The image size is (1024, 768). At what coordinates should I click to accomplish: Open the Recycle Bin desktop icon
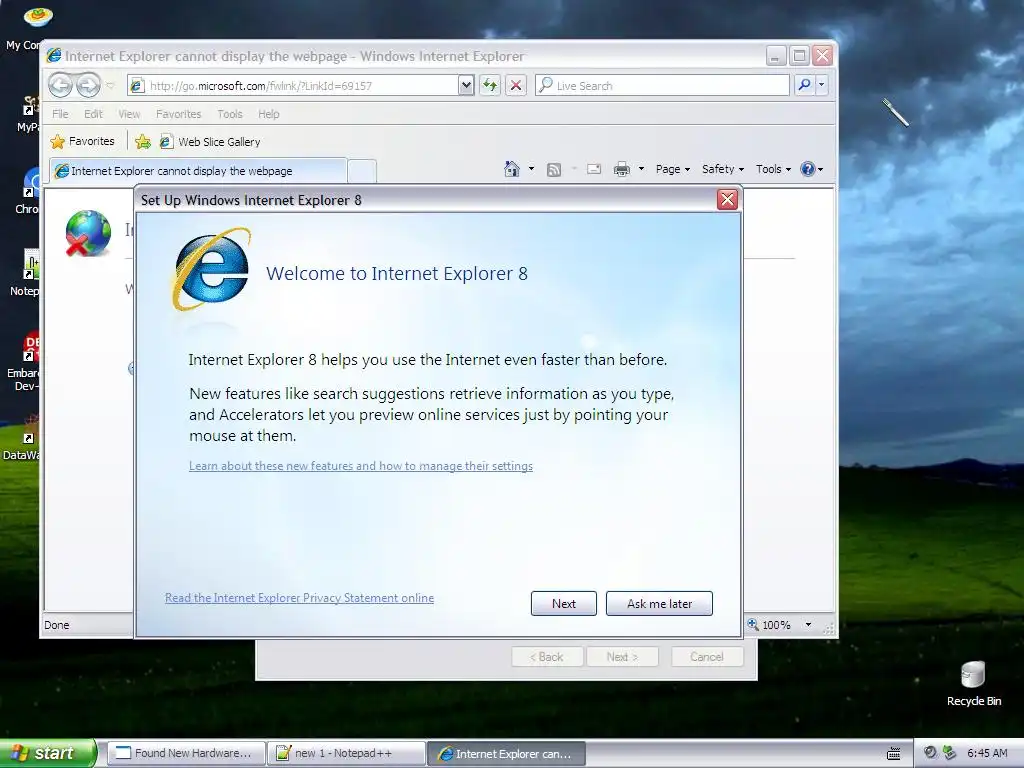(x=973, y=684)
